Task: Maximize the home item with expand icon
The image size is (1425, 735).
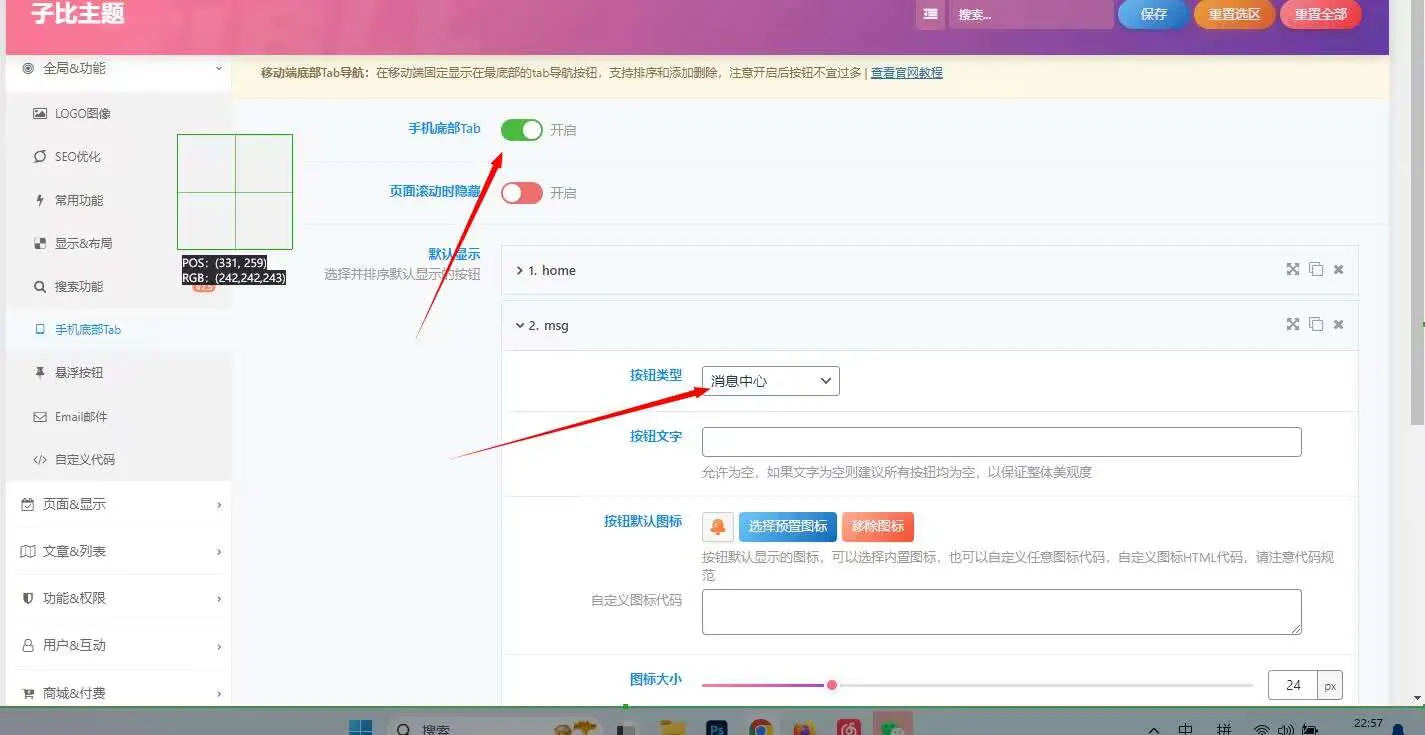Action: [x=1293, y=270]
